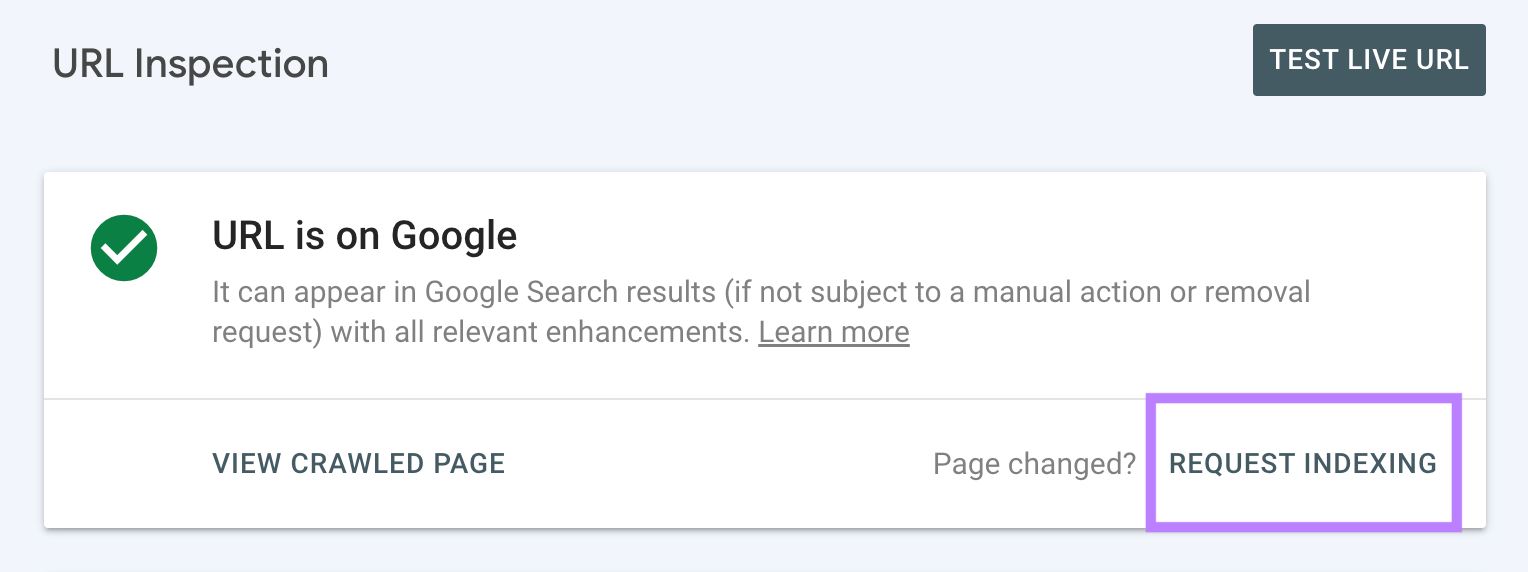1528x572 pixels.
Task: Click the word 'Inspection' in the heading
Action: (231, 64)
